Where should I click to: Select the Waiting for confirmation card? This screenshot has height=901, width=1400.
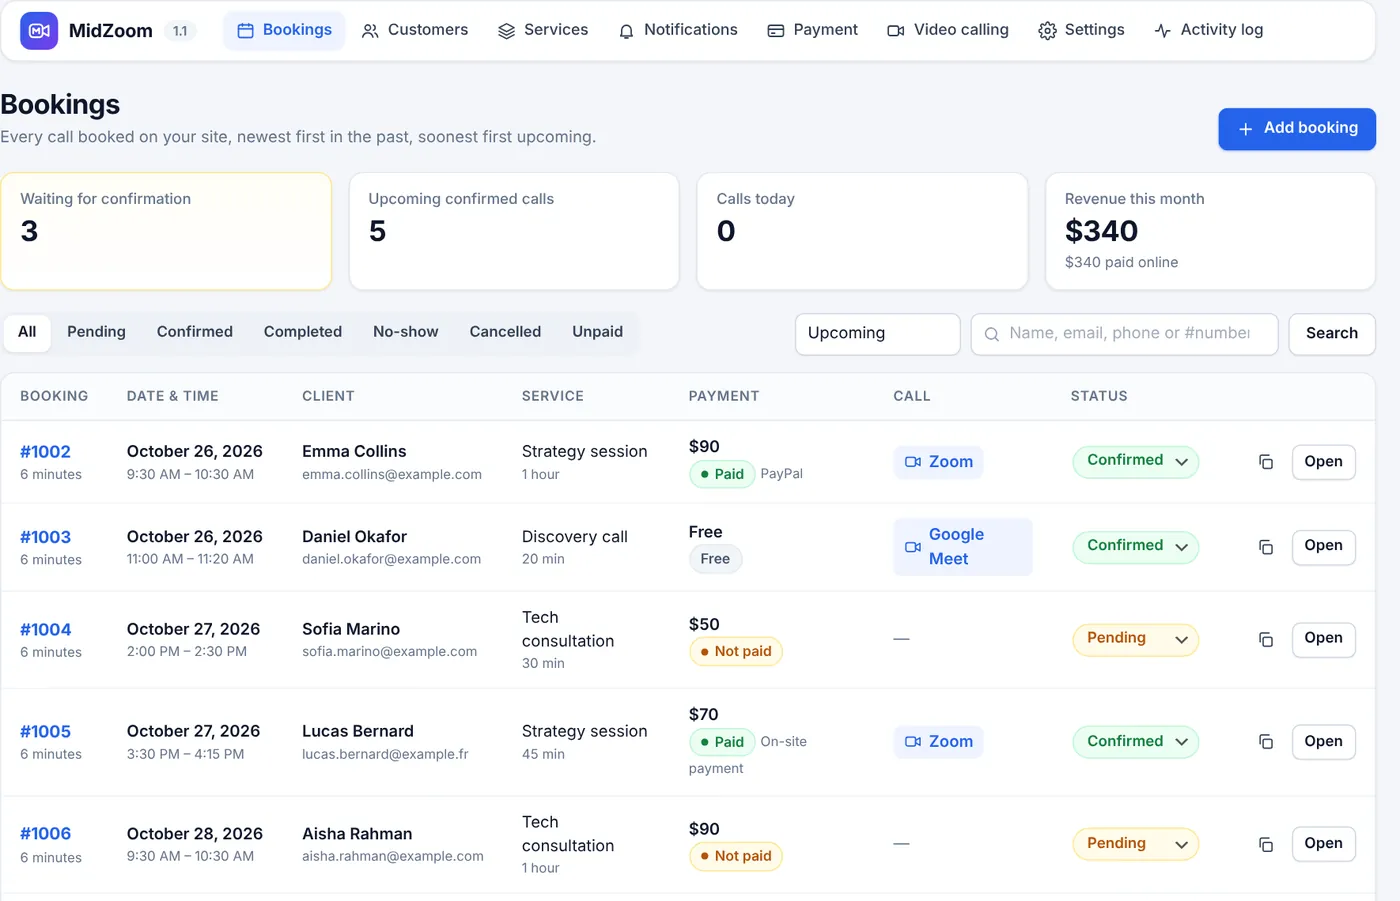click(x=166, y=232)
